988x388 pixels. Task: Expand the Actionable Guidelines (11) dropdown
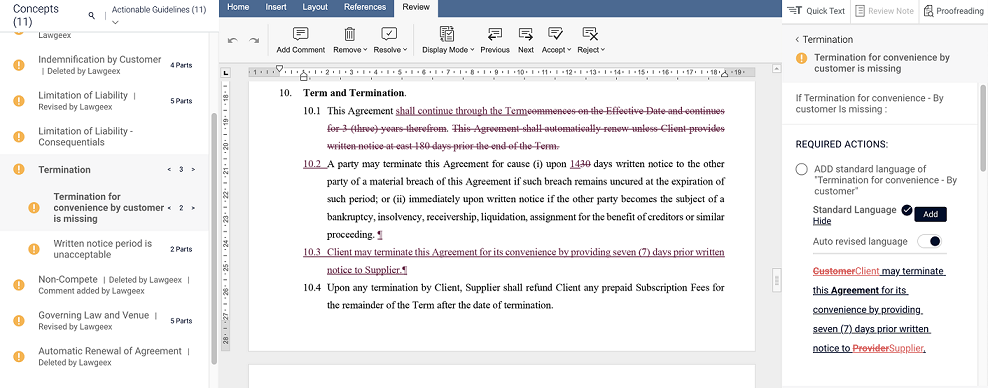click(x=115, y=22)
